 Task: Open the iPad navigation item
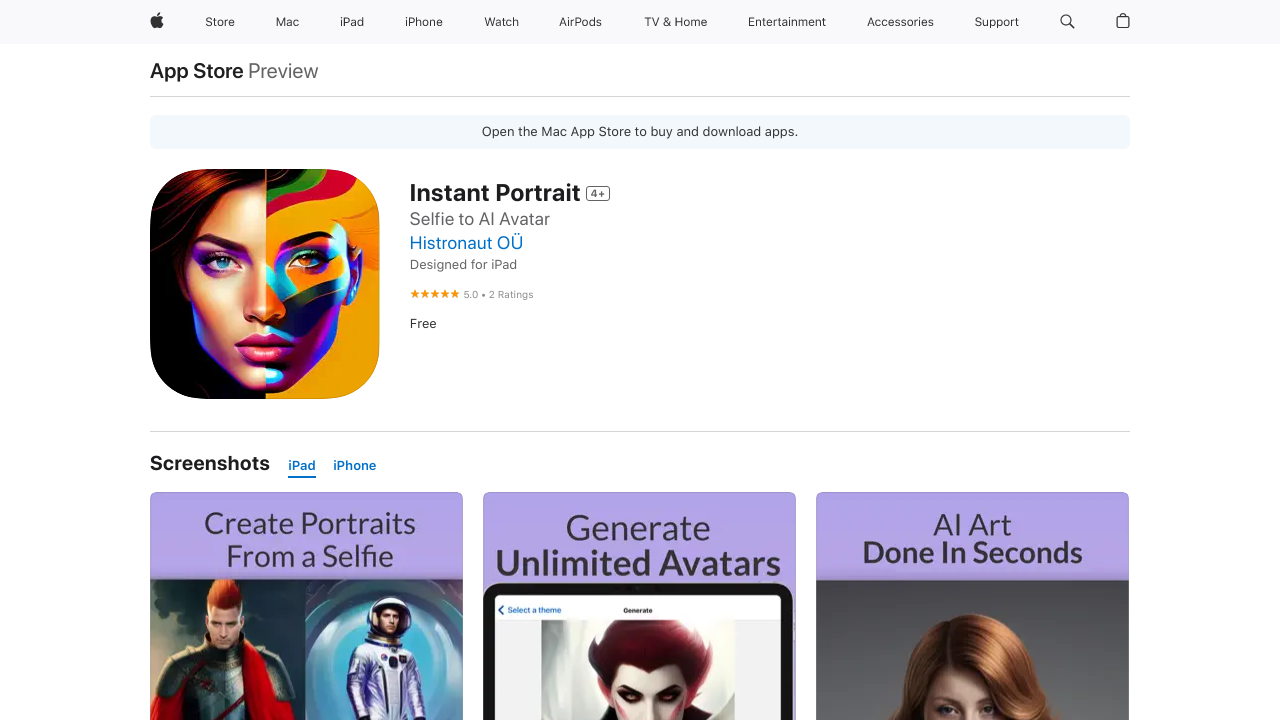[352, 22]
